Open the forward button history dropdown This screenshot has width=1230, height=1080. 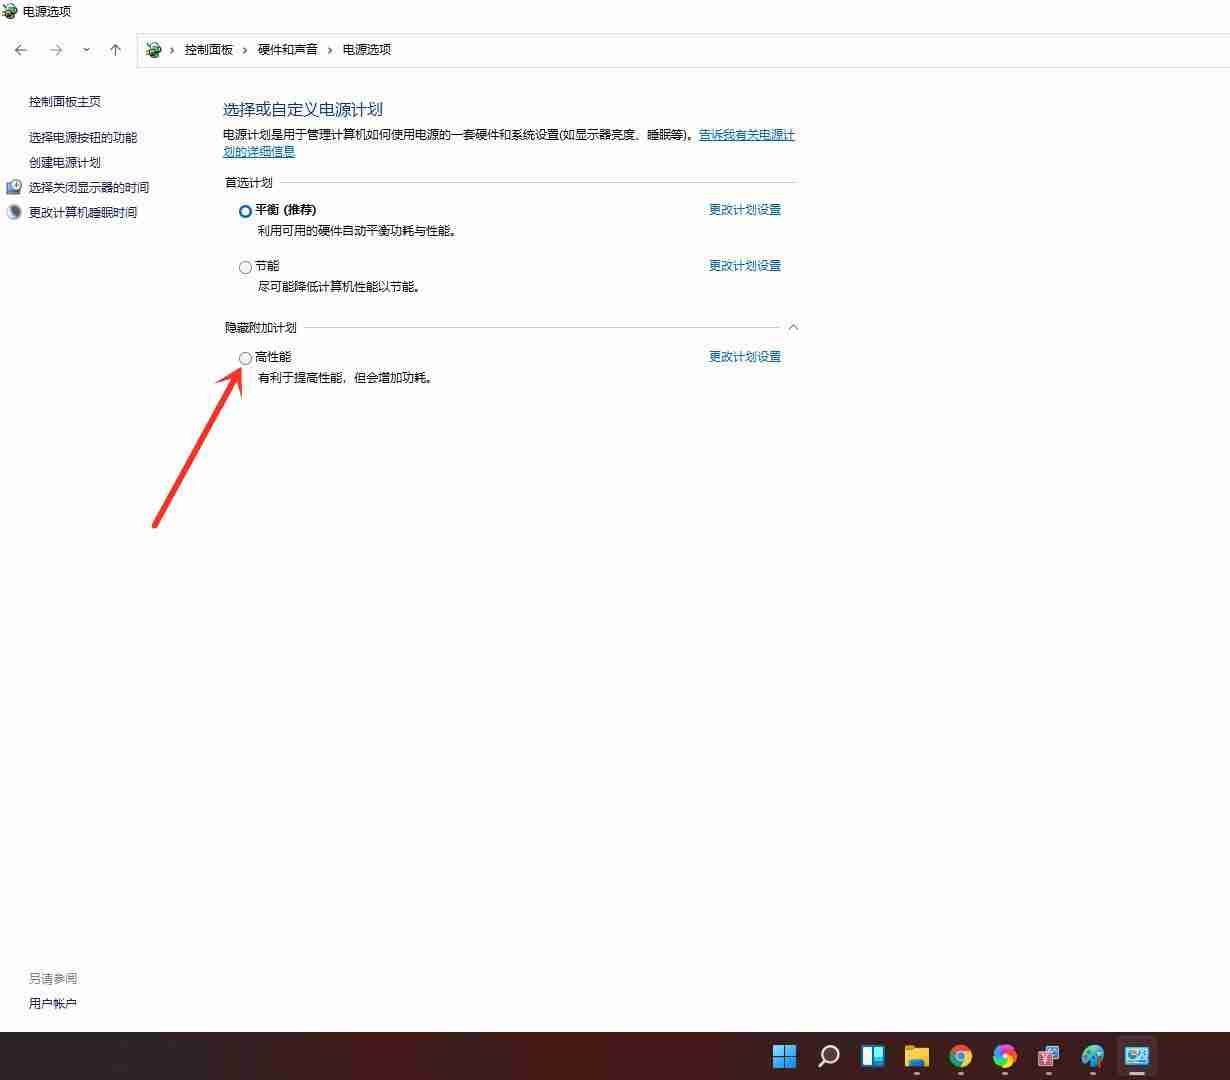[x=86, y=49]
